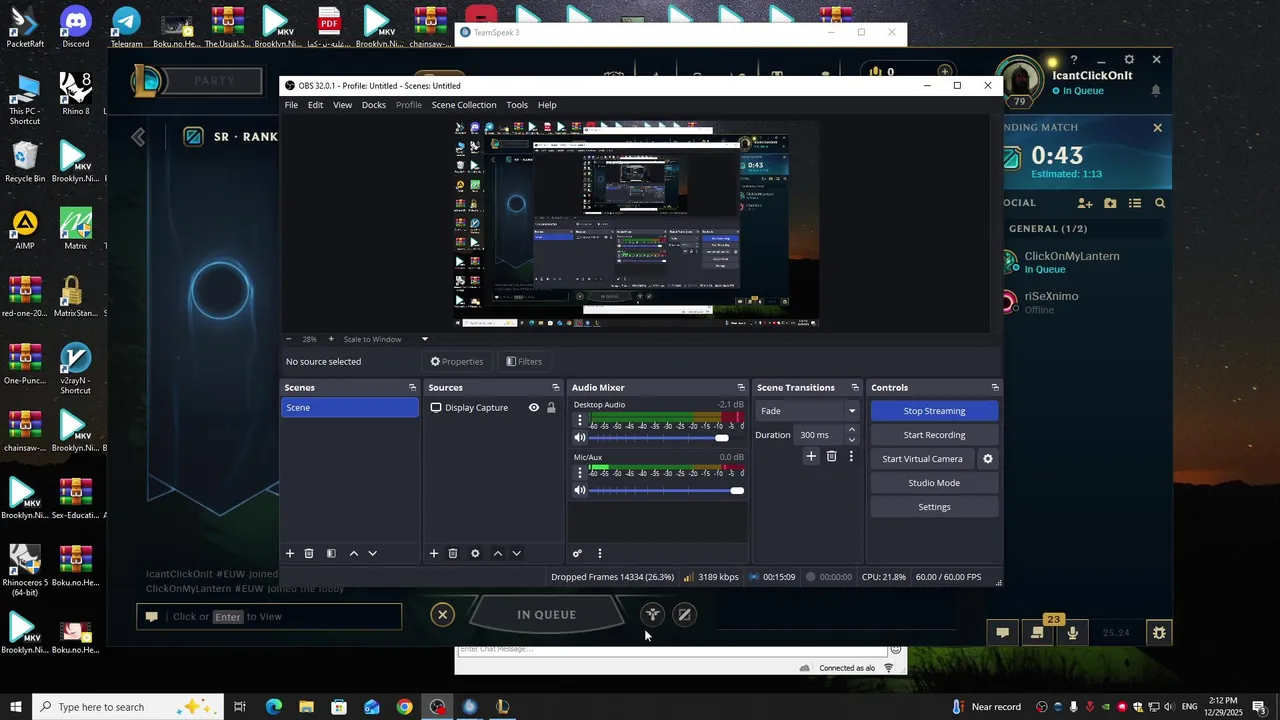Zoom in the OBS preview
Viewport: 1280px width, 720px height.
pyautogui.click(x=331, y=339)
